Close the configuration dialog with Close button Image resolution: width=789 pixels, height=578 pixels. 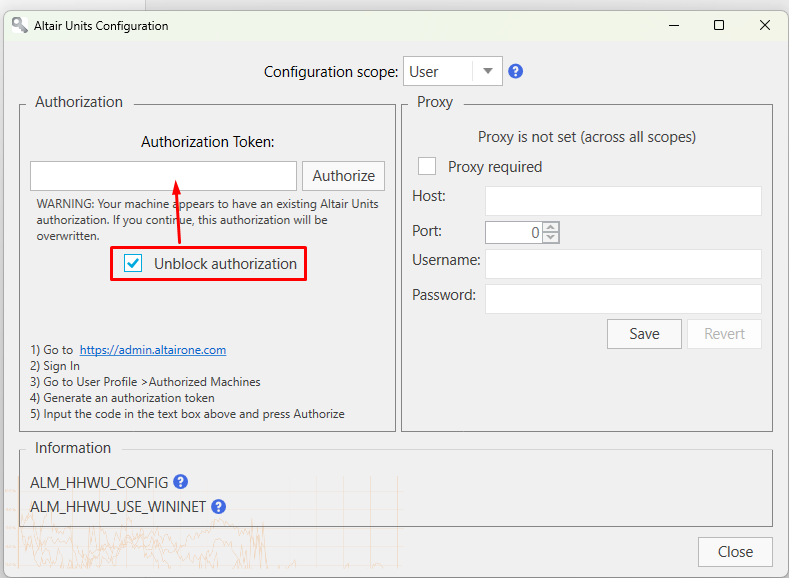735,551
